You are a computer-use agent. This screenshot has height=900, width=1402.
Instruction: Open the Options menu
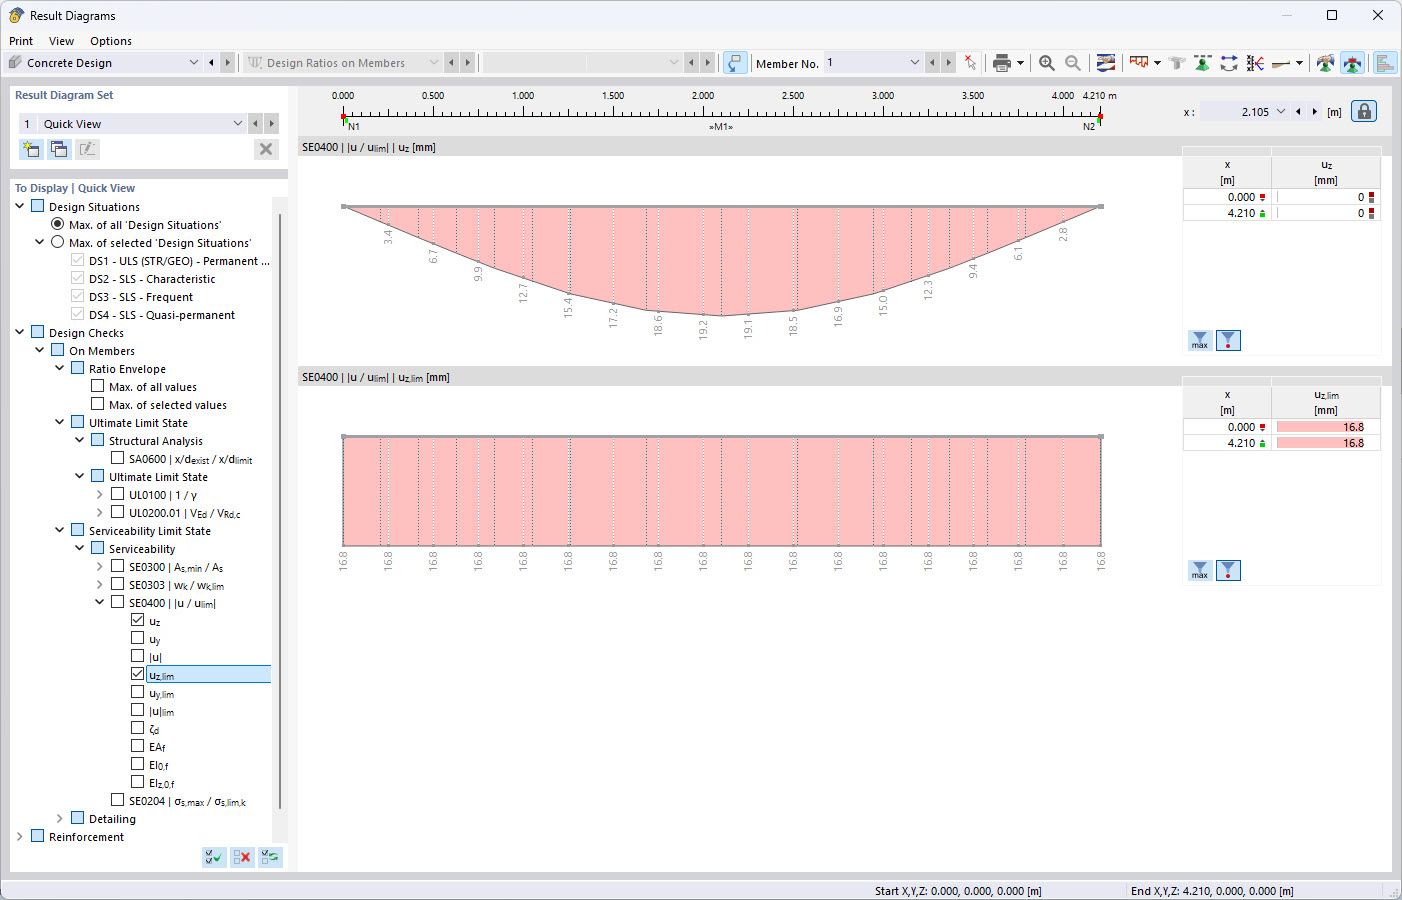click(111, 41)
